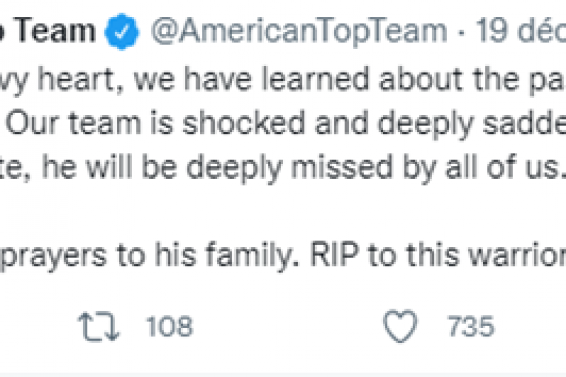Click the empty space between retweet and like
The height and width of the screenshot is (377, 566).
coord(288,326)
